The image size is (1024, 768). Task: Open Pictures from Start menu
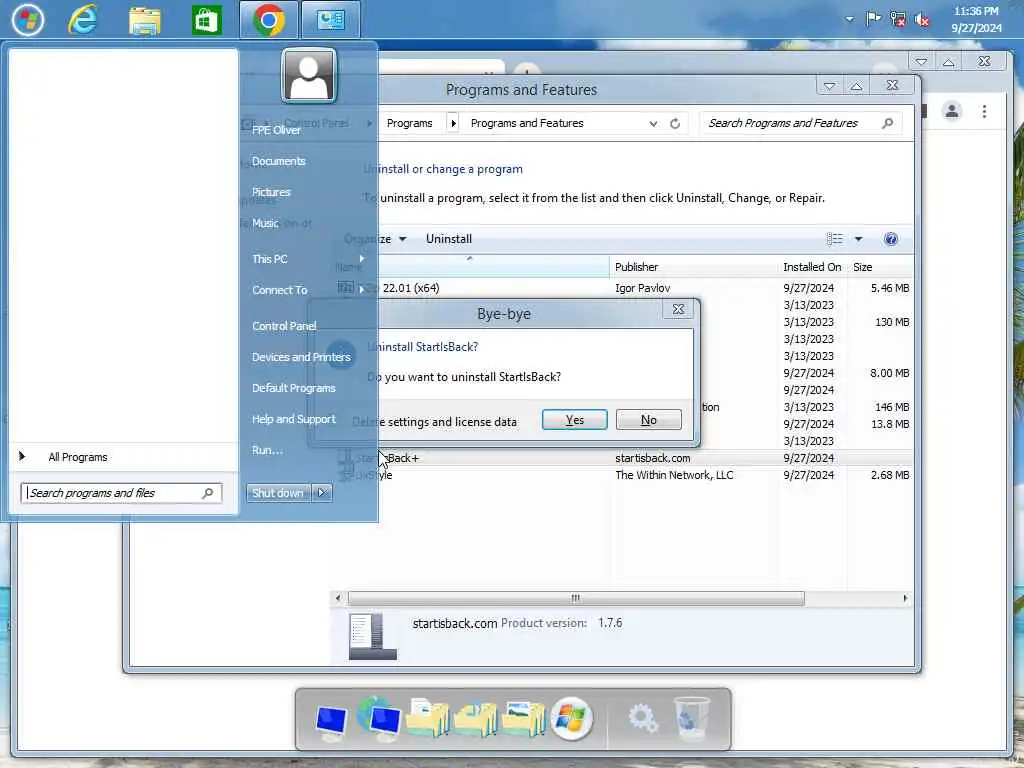coord(271,192)
